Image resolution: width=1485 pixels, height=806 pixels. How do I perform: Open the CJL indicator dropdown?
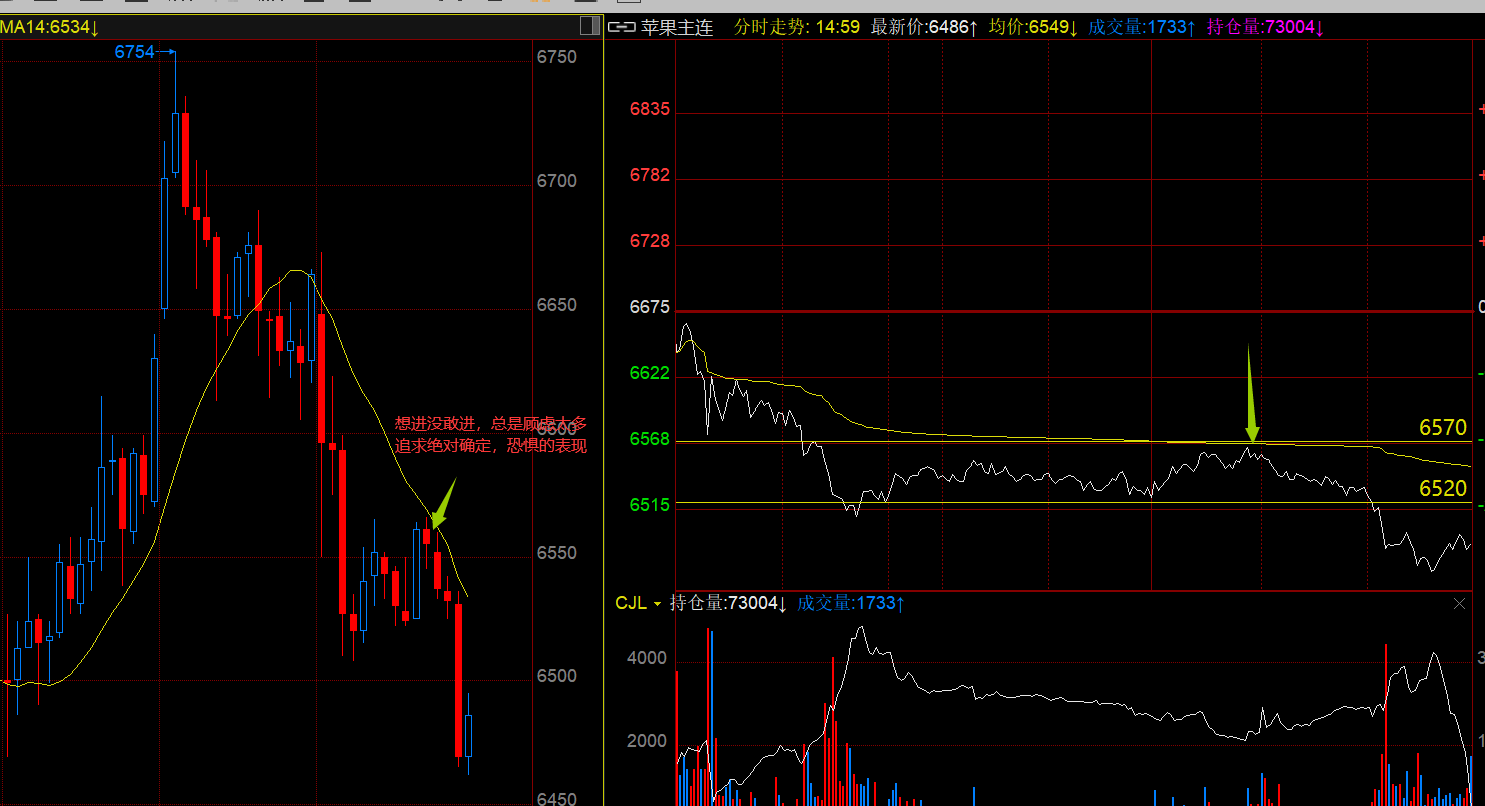click(657, 604)
